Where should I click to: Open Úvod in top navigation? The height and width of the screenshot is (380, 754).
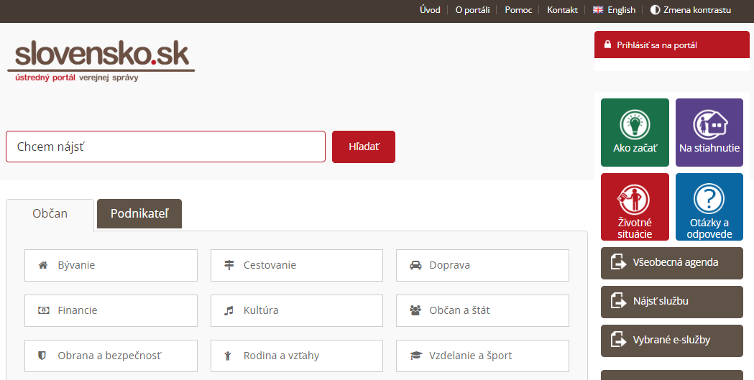(430, 10)
